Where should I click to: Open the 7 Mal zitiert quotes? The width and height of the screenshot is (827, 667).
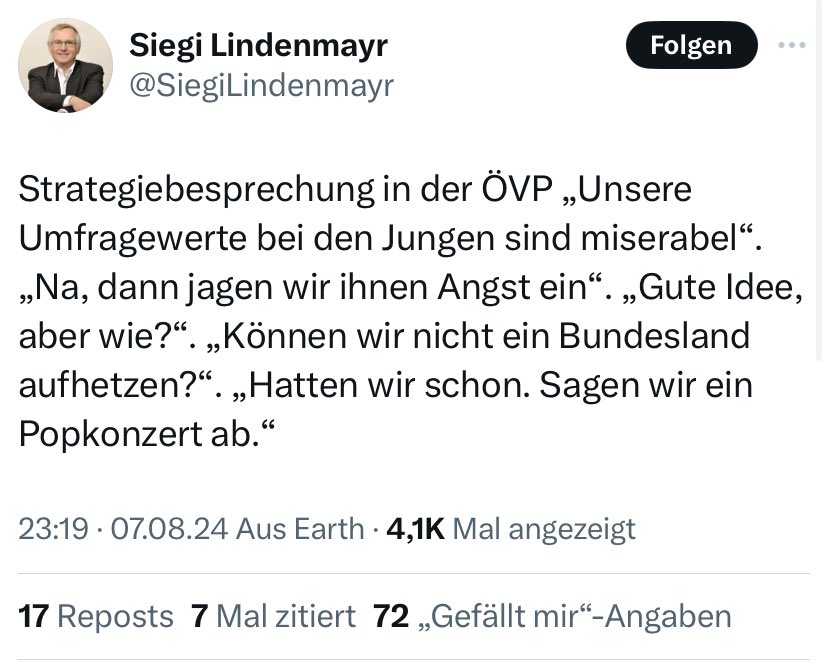(x=273, y=616)
